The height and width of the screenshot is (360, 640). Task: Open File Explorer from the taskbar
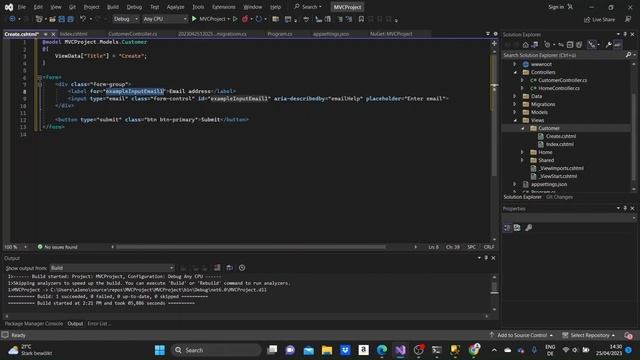[x=327, y=350]
